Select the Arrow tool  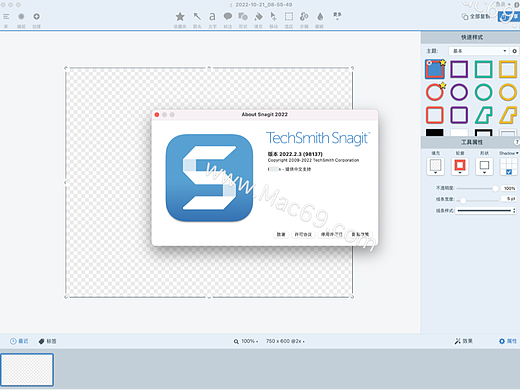pyautogui.click(x=197, y=16)
